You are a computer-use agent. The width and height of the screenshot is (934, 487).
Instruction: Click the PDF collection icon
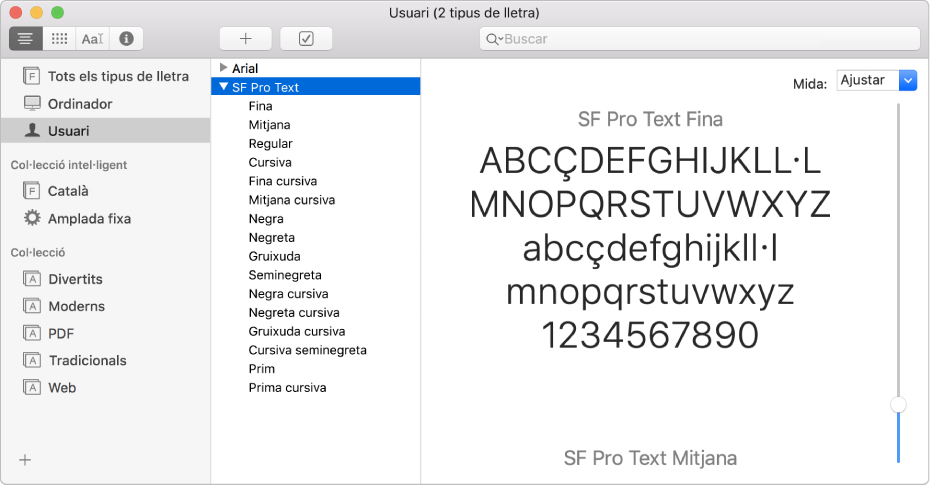click(x=32, y=333)
